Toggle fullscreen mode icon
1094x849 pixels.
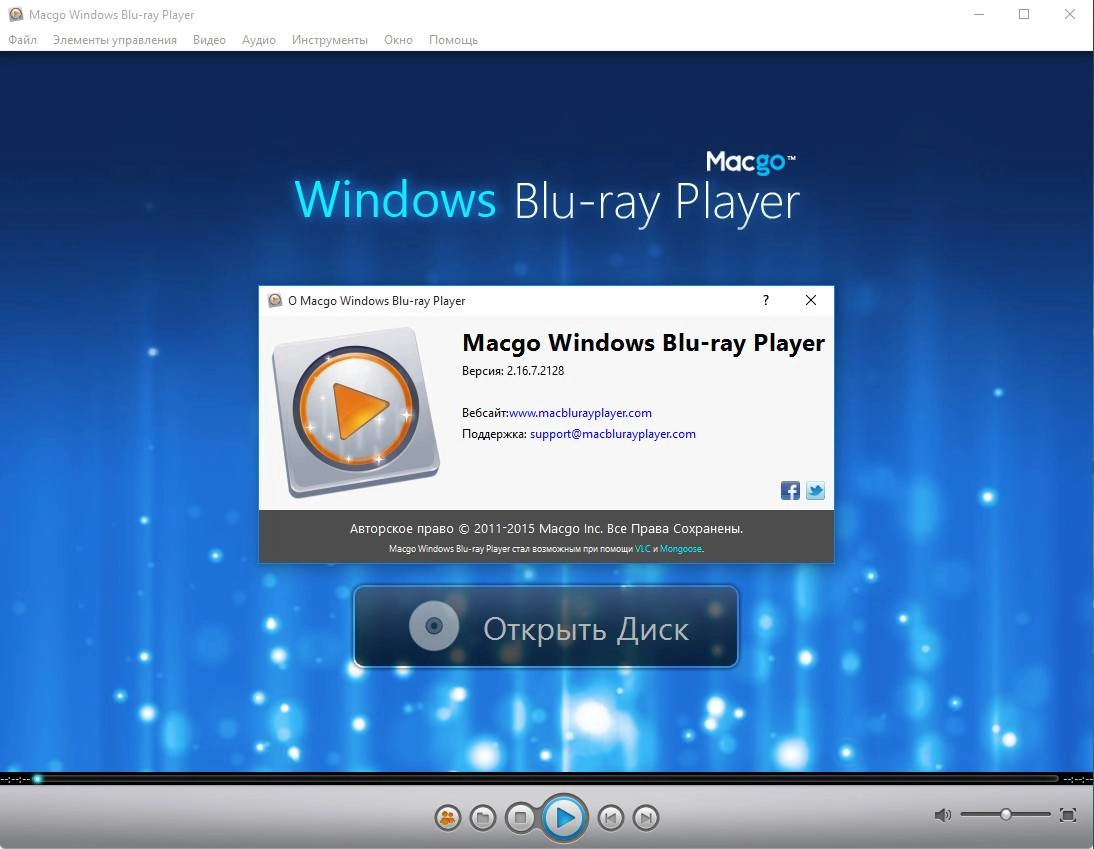pyautogui.click(x=1067, y=815)
